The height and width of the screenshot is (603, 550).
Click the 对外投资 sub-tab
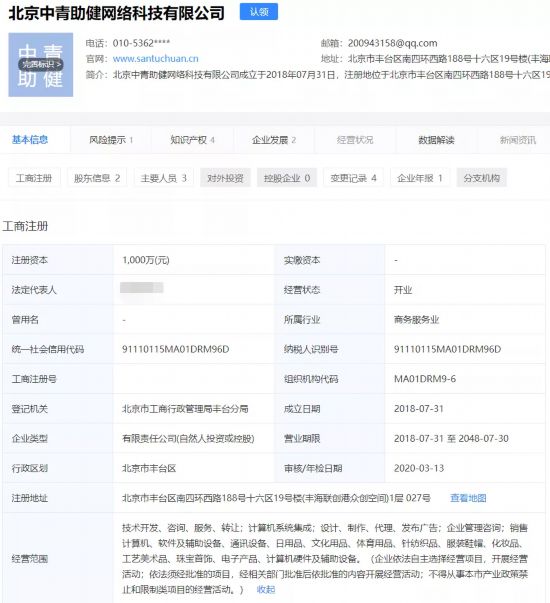coord(225,178)
